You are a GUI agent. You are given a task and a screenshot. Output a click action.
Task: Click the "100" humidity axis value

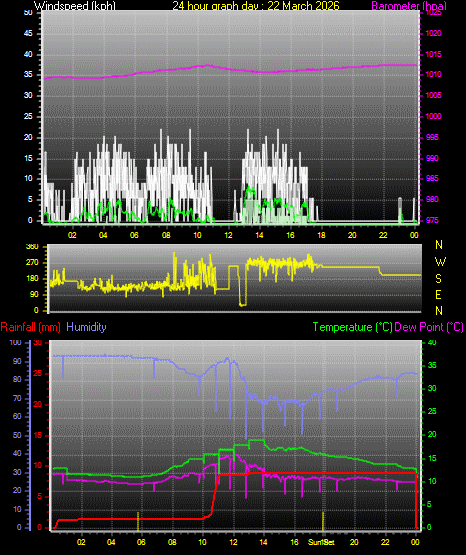coord(15,343)
